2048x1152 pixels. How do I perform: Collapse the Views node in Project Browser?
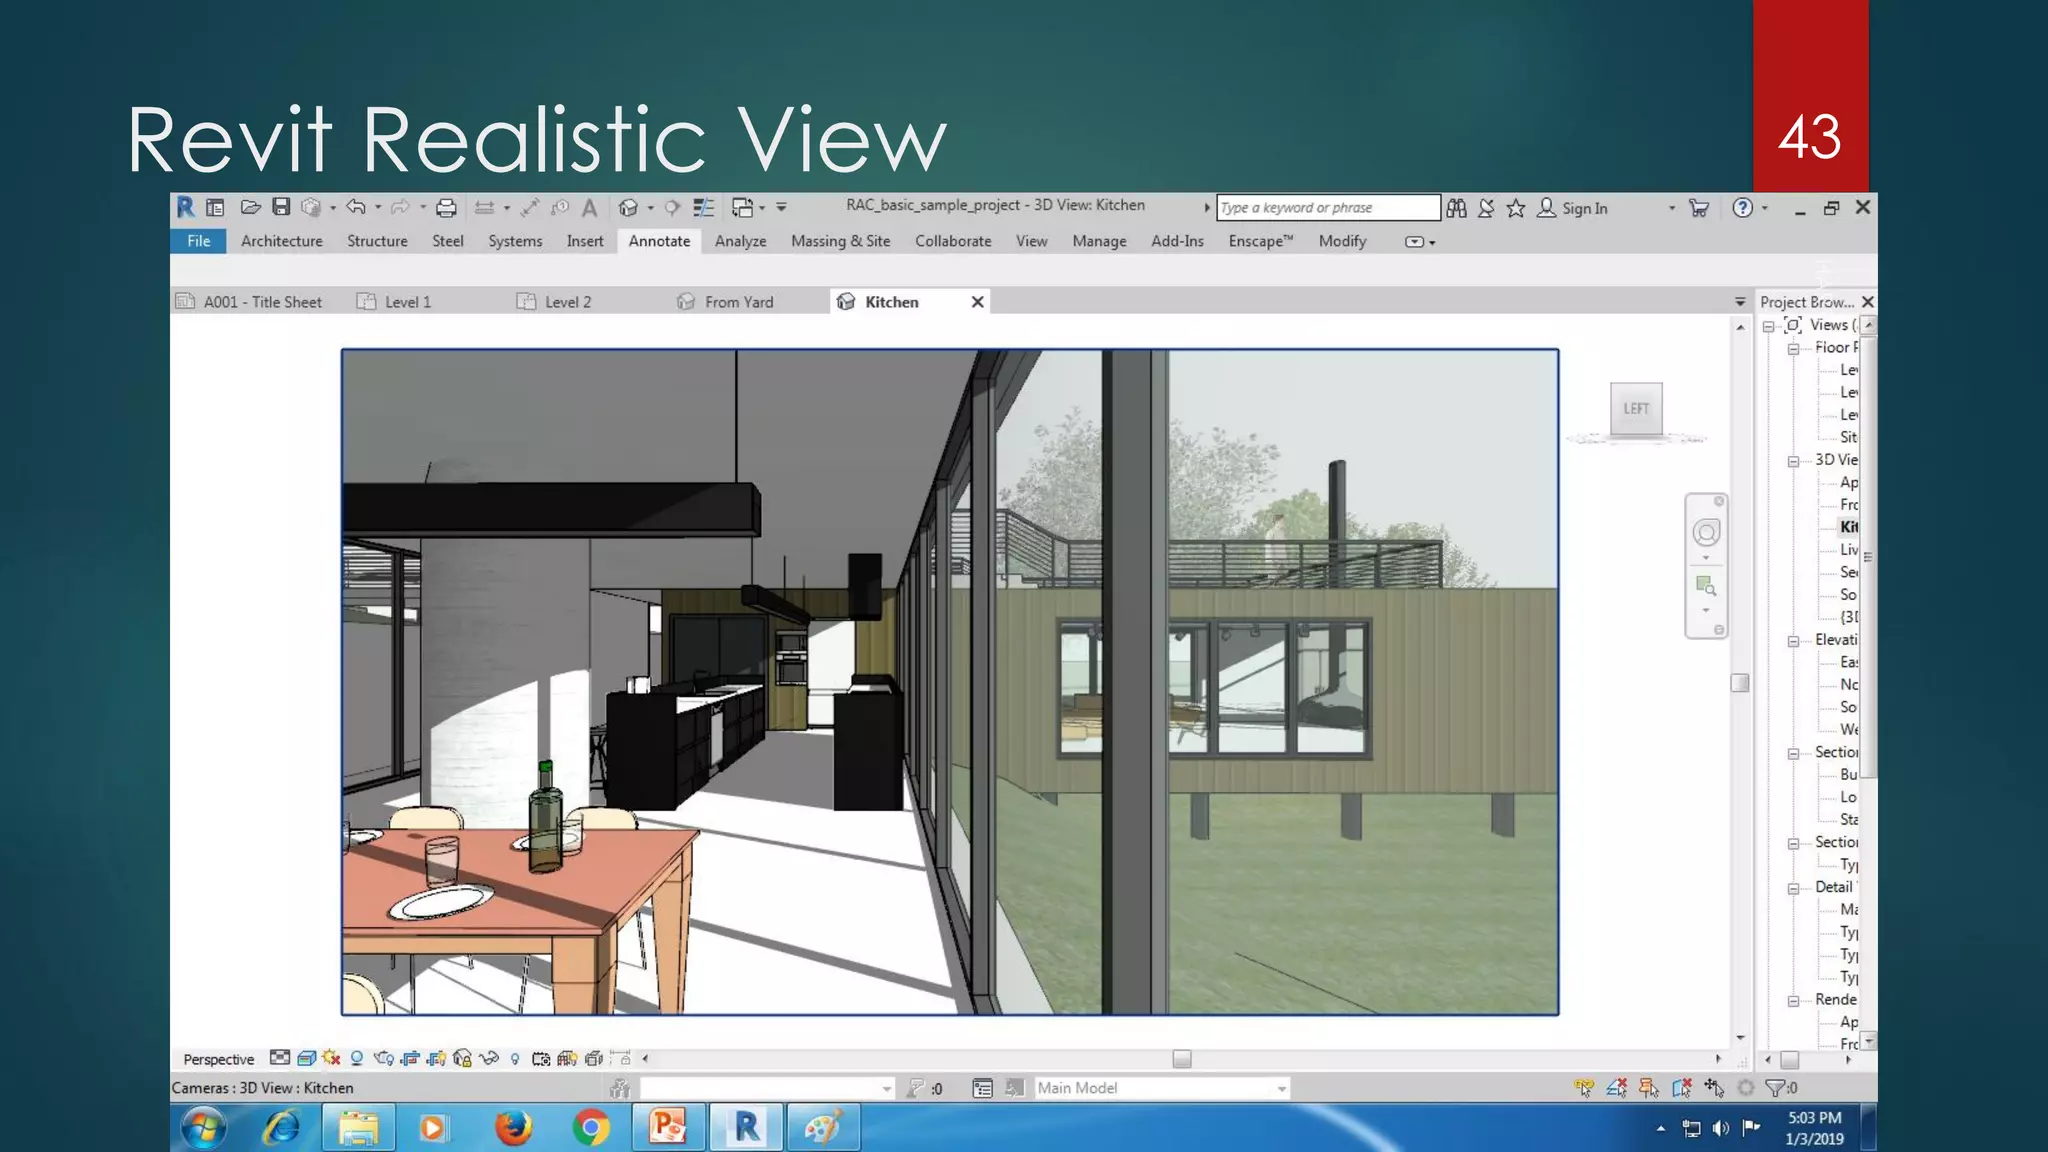(1768, 326)
